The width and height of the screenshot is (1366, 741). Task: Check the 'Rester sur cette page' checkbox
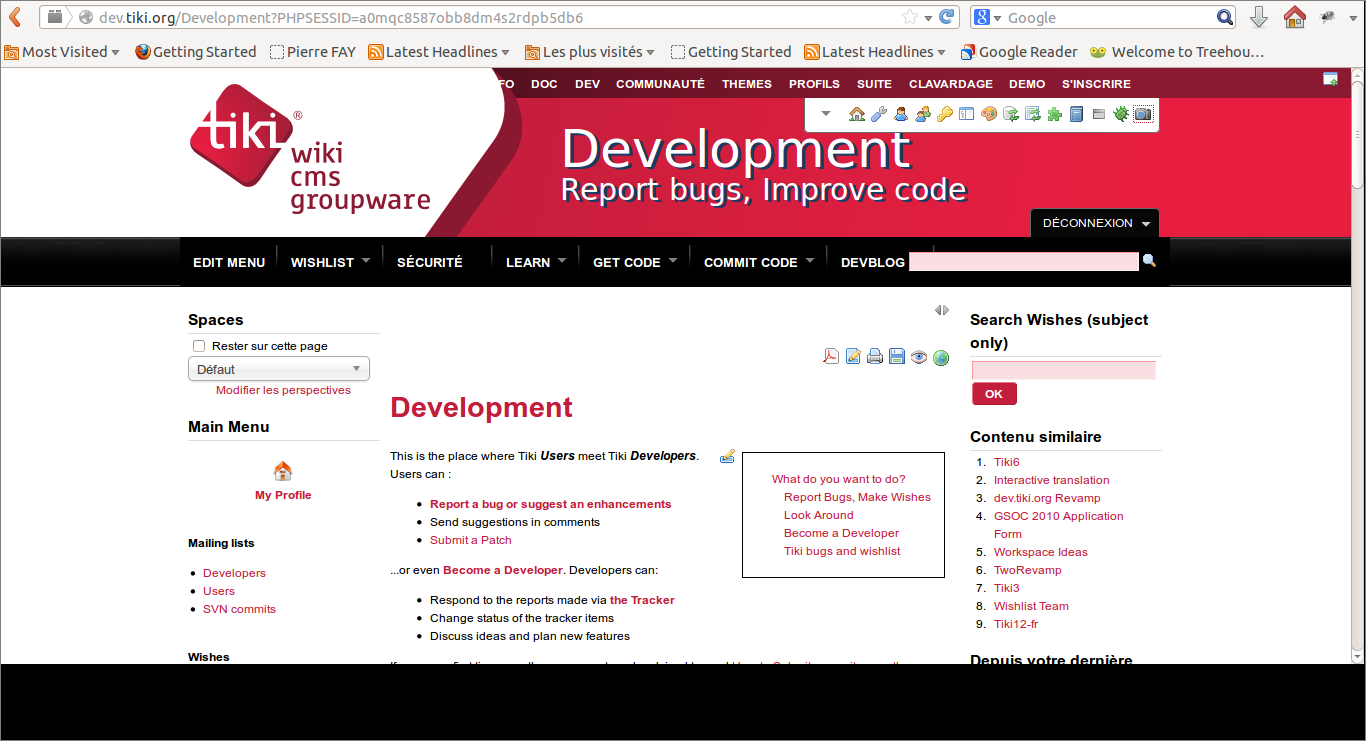[199, 346]
